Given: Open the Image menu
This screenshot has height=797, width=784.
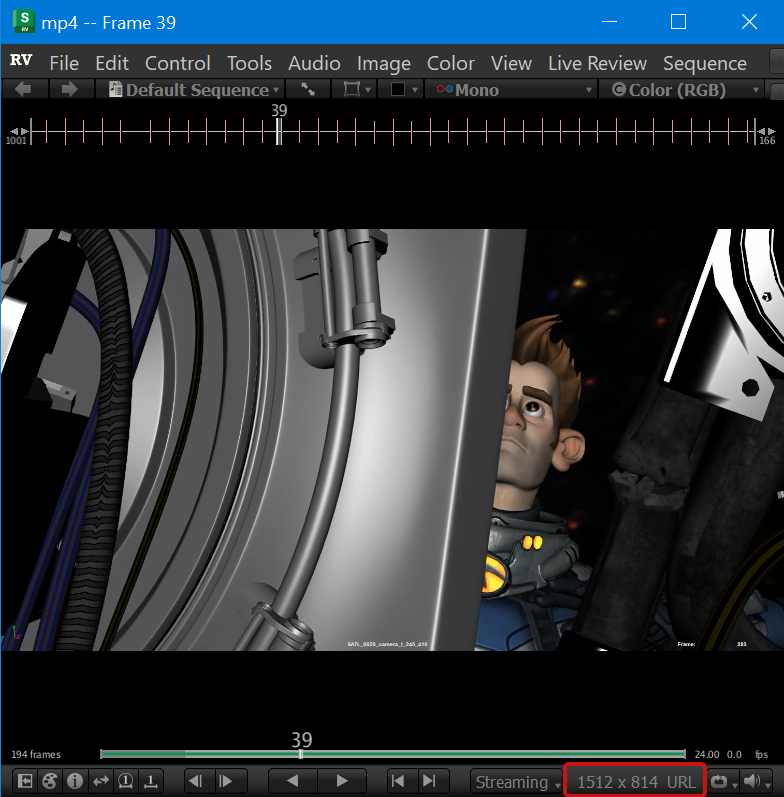Looking at the screenshot, I should [x=384, y=64].
